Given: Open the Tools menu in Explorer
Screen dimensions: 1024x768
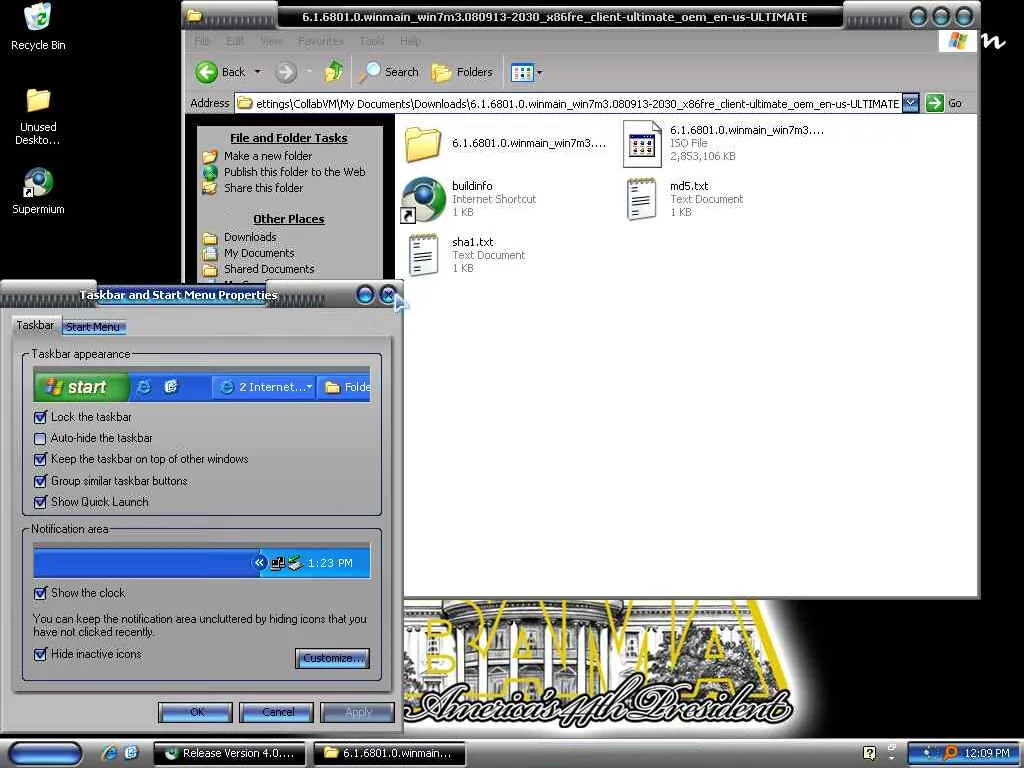Looking at the screenshot, I should tap(372, 41).
